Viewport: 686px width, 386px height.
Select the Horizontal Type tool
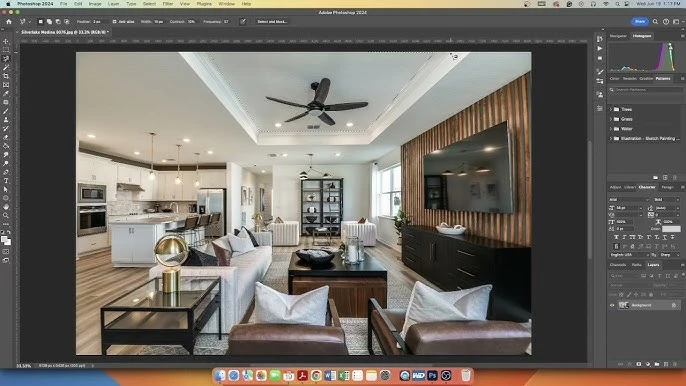click(x=6, y=181)
